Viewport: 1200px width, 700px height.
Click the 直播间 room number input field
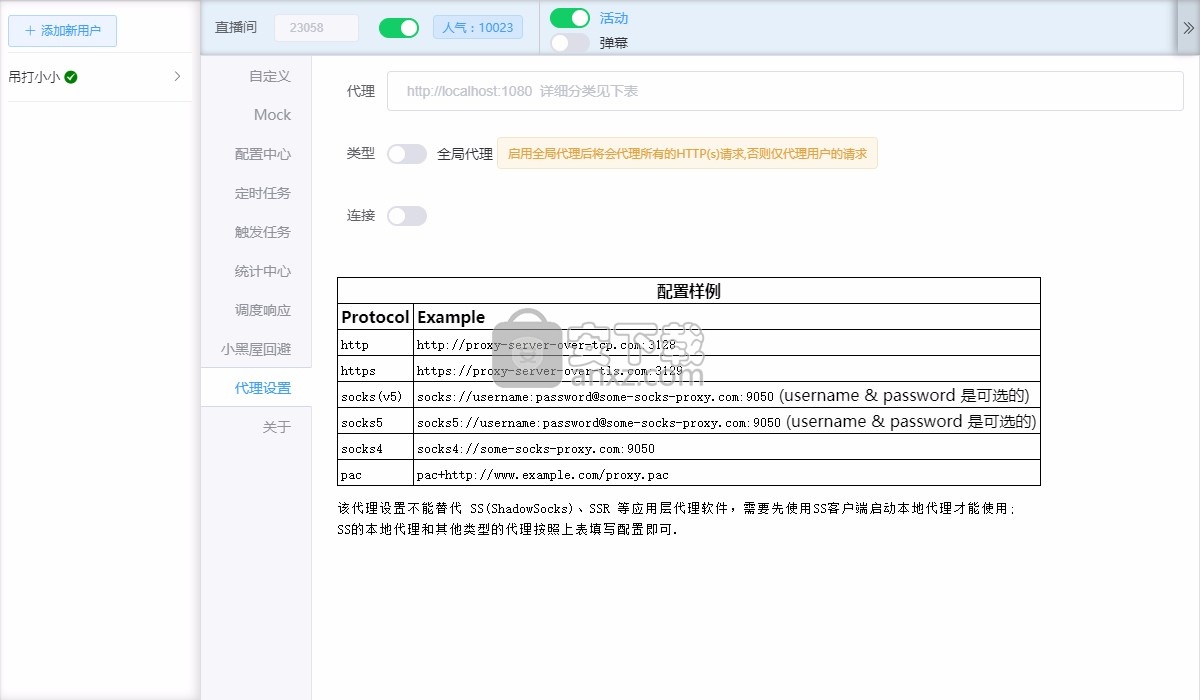316,28
